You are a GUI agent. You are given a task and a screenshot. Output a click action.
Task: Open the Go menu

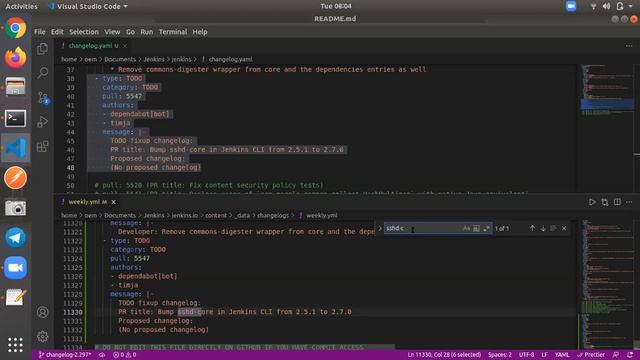(130, 32)
